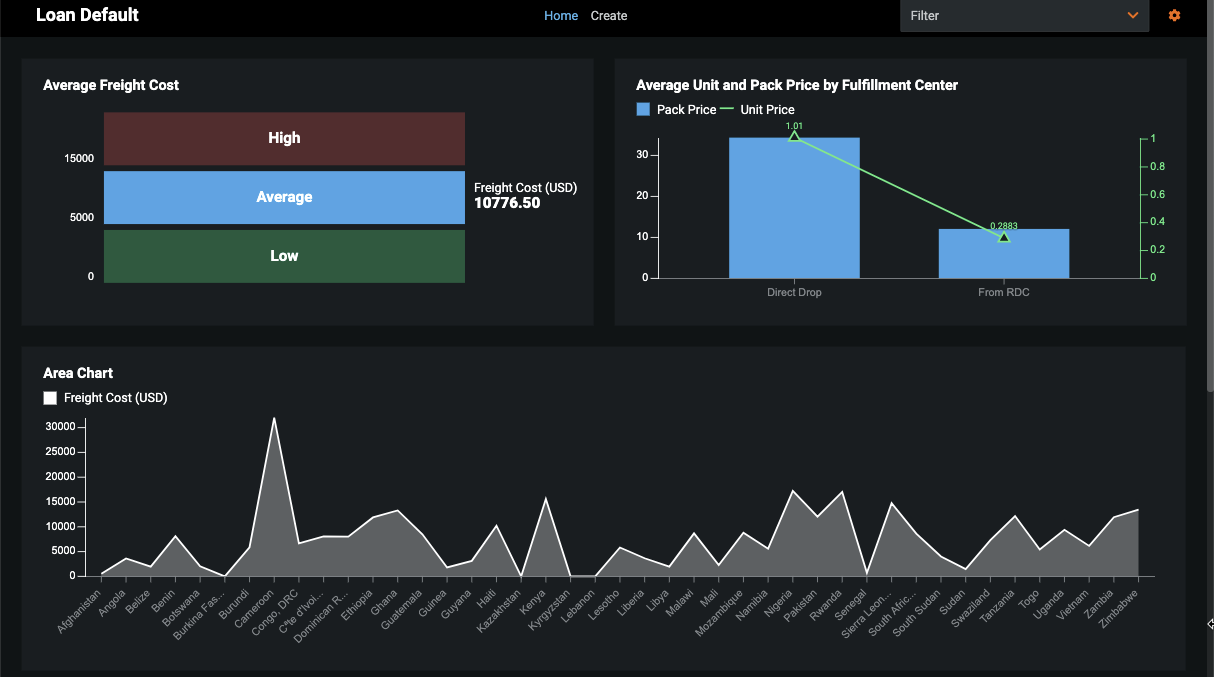The width and height of the screenshot is (1214, 677).
Task: Click the Direct Drop unit price triangle marker
Action: pos(794,136)
